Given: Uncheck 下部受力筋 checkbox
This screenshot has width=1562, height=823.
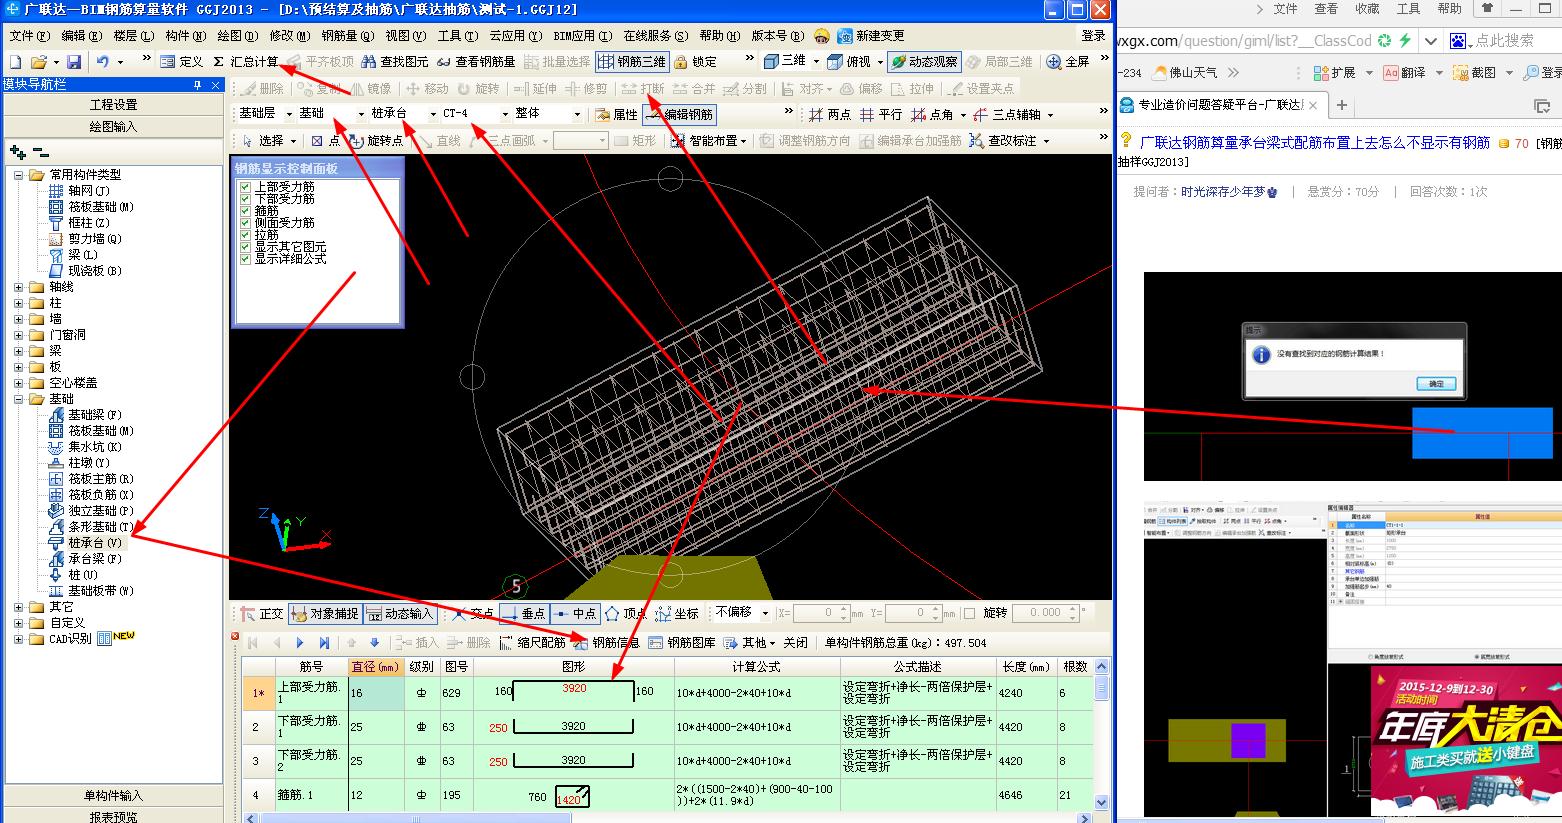Looking at the screenshot, I should (245, 199).
